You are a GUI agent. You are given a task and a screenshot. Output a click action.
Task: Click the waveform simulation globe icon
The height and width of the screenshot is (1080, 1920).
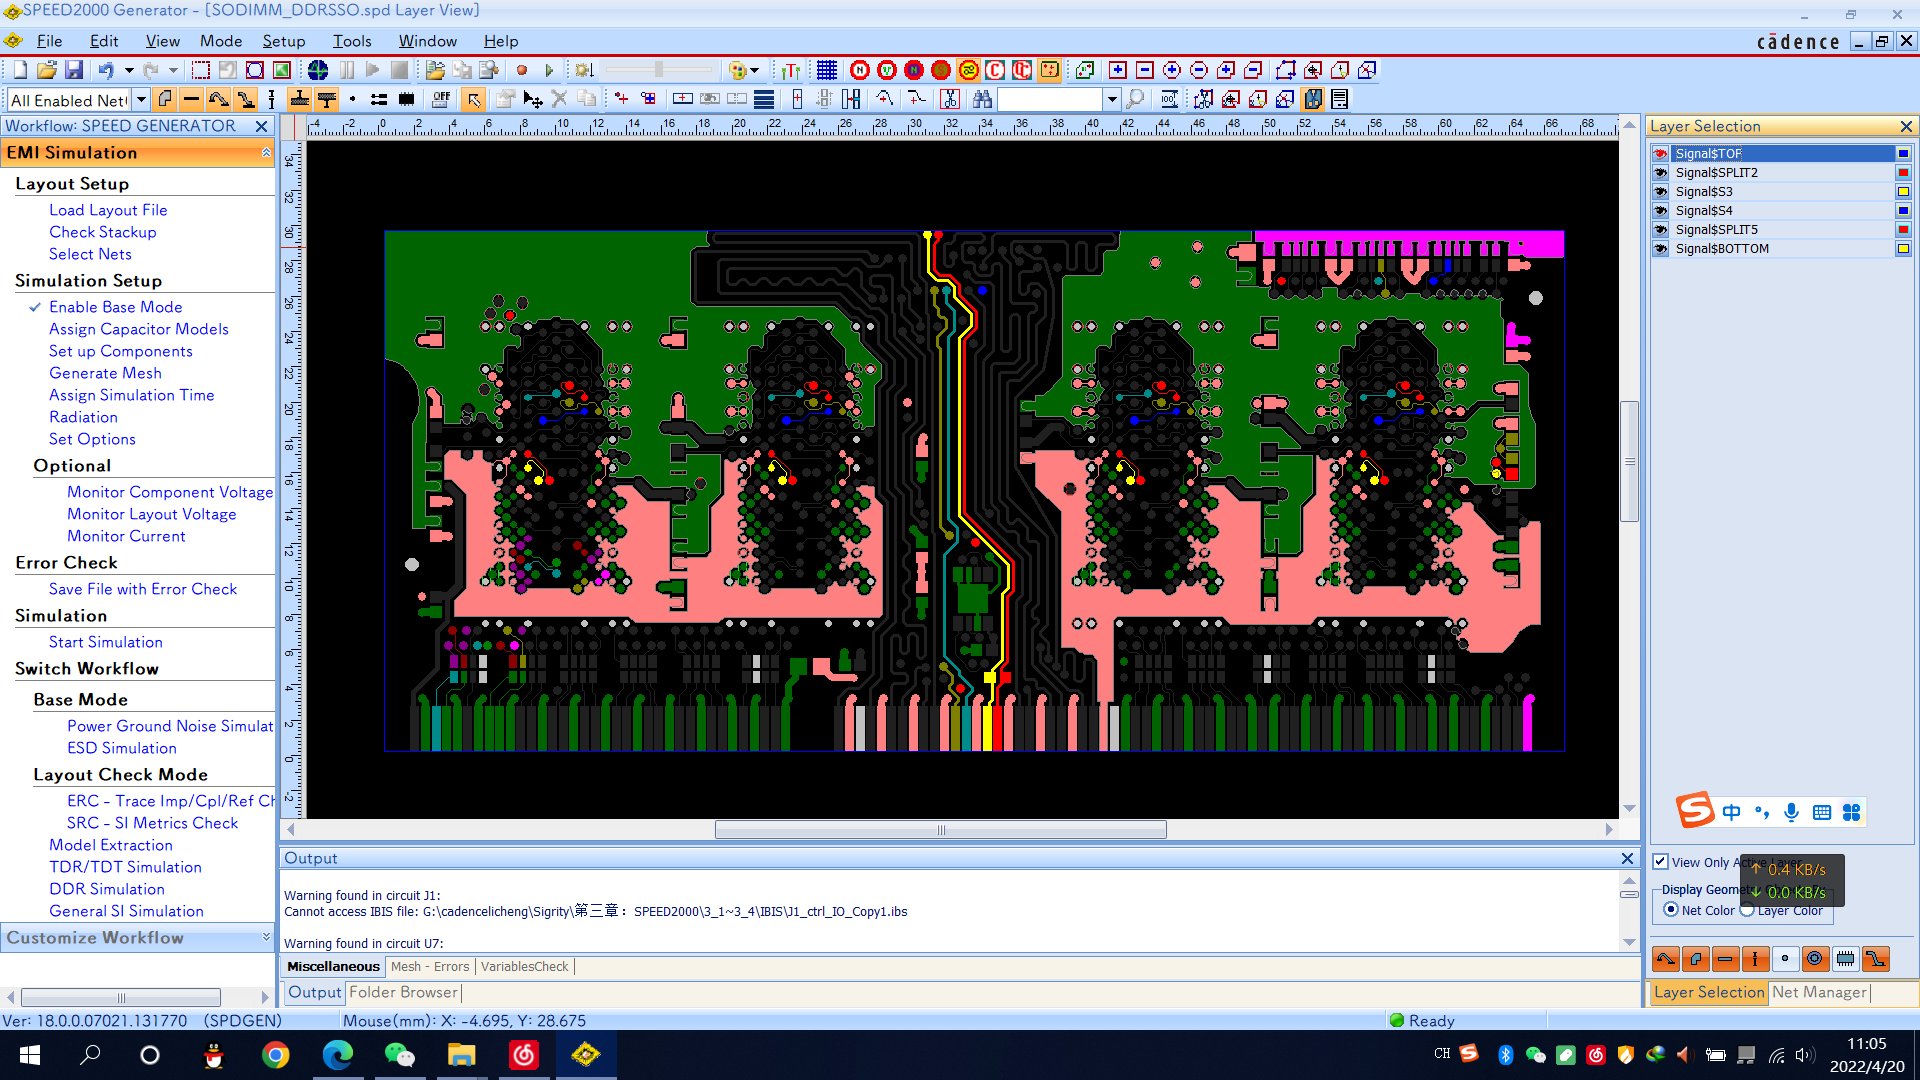click(318, 70)
